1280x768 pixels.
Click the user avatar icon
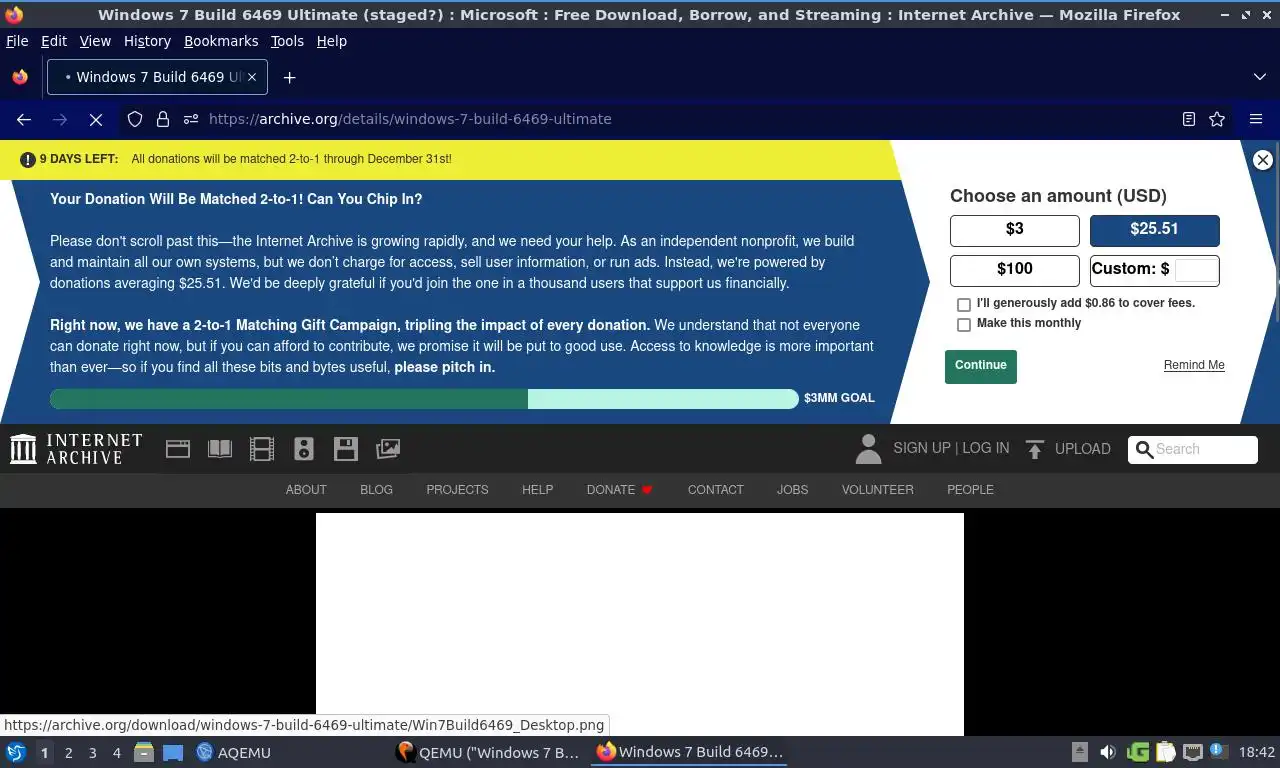tap(868, 449)
